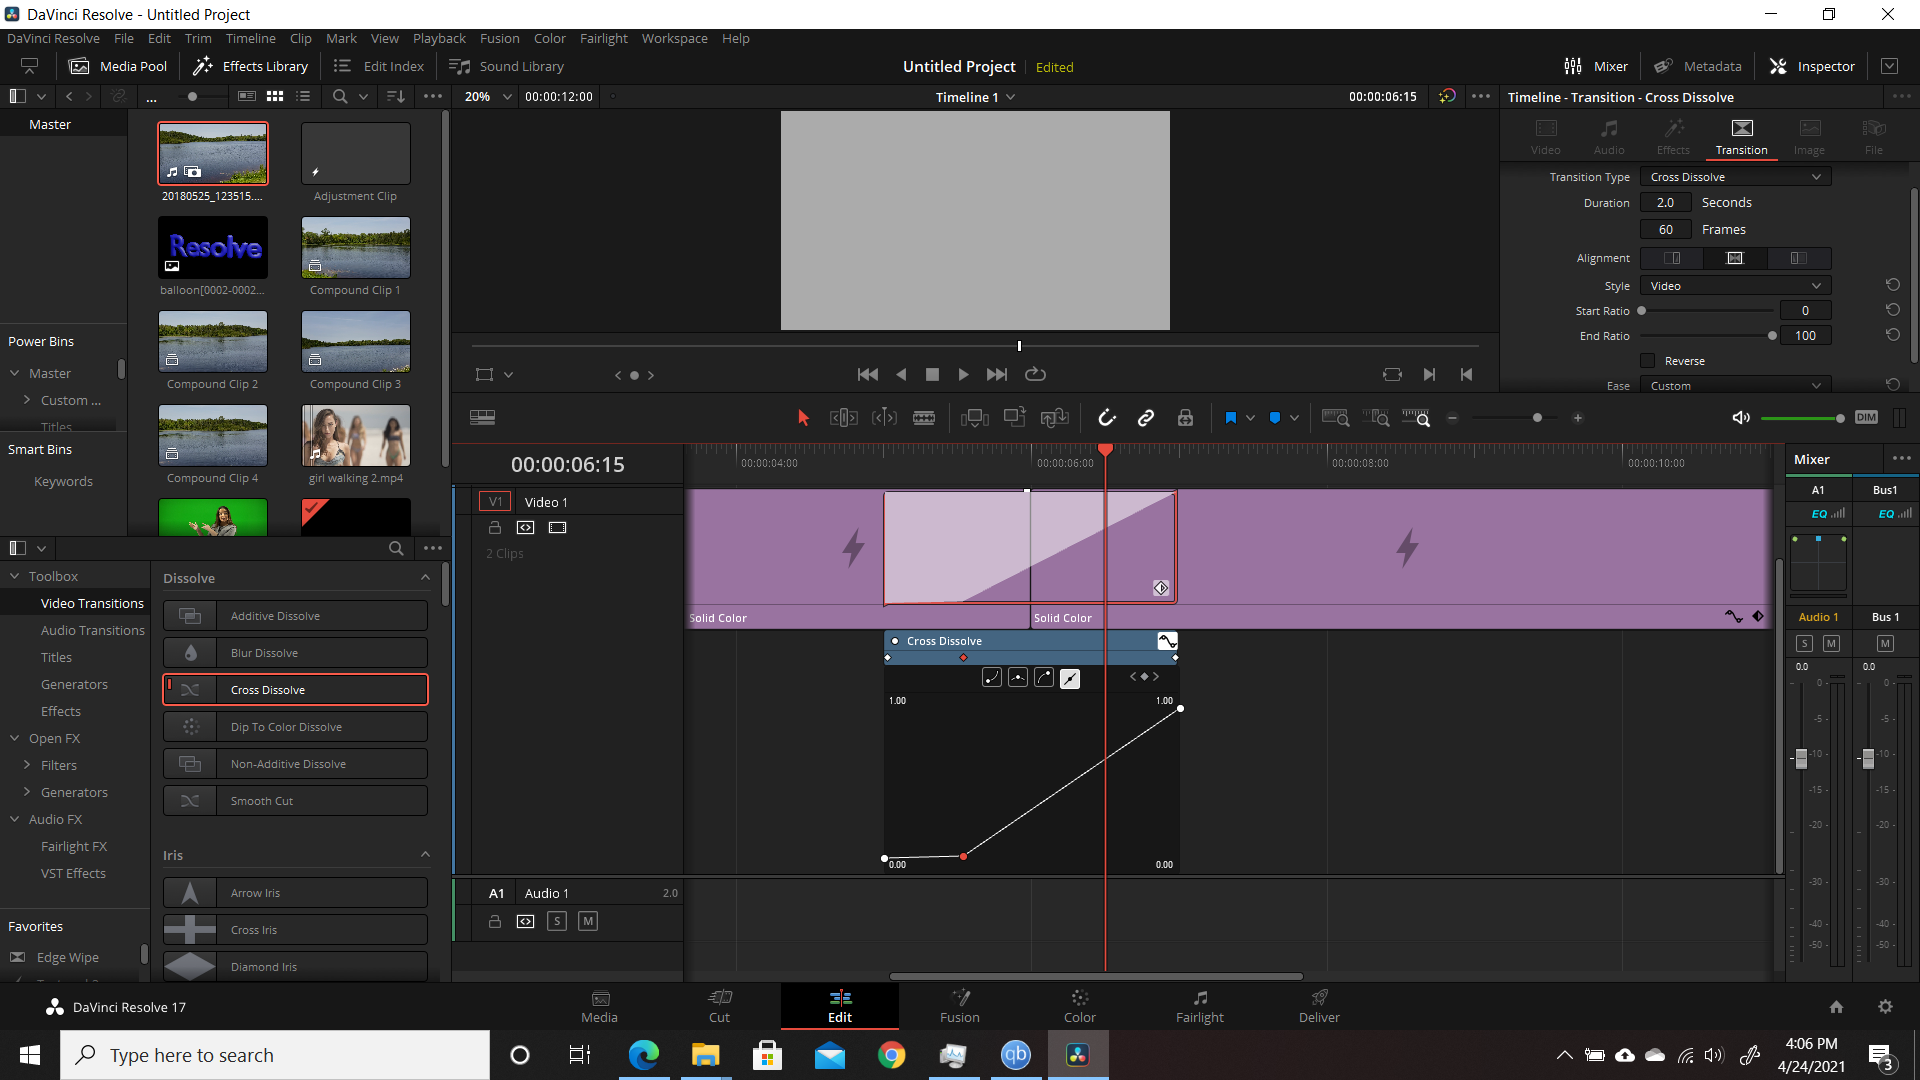
Task: Toggle the Media Pool panel button
Action: (118, 66)
